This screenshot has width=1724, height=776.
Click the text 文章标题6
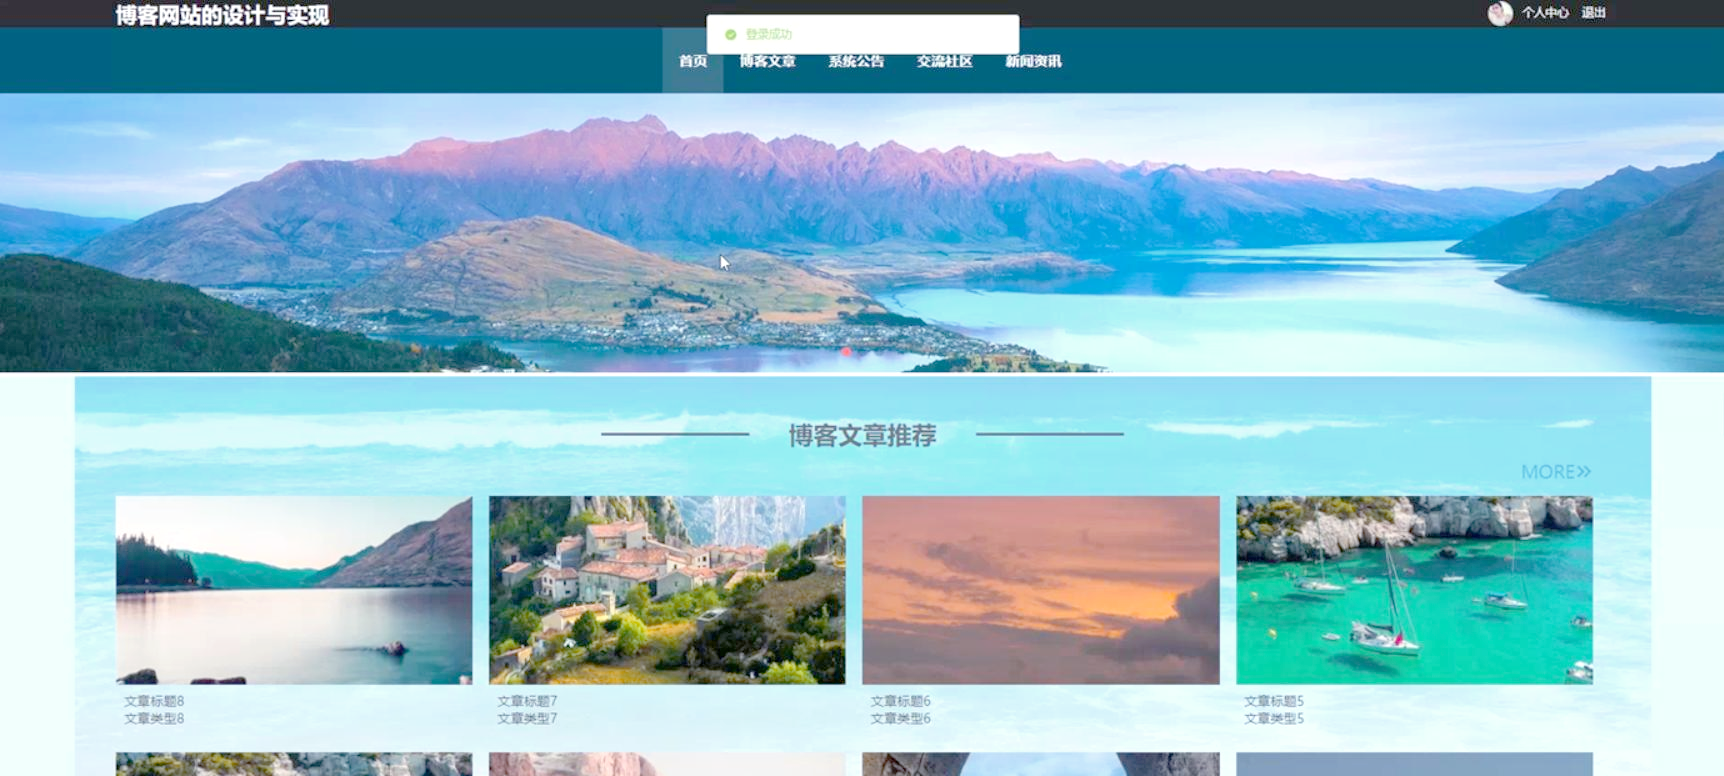click(900, 701)
